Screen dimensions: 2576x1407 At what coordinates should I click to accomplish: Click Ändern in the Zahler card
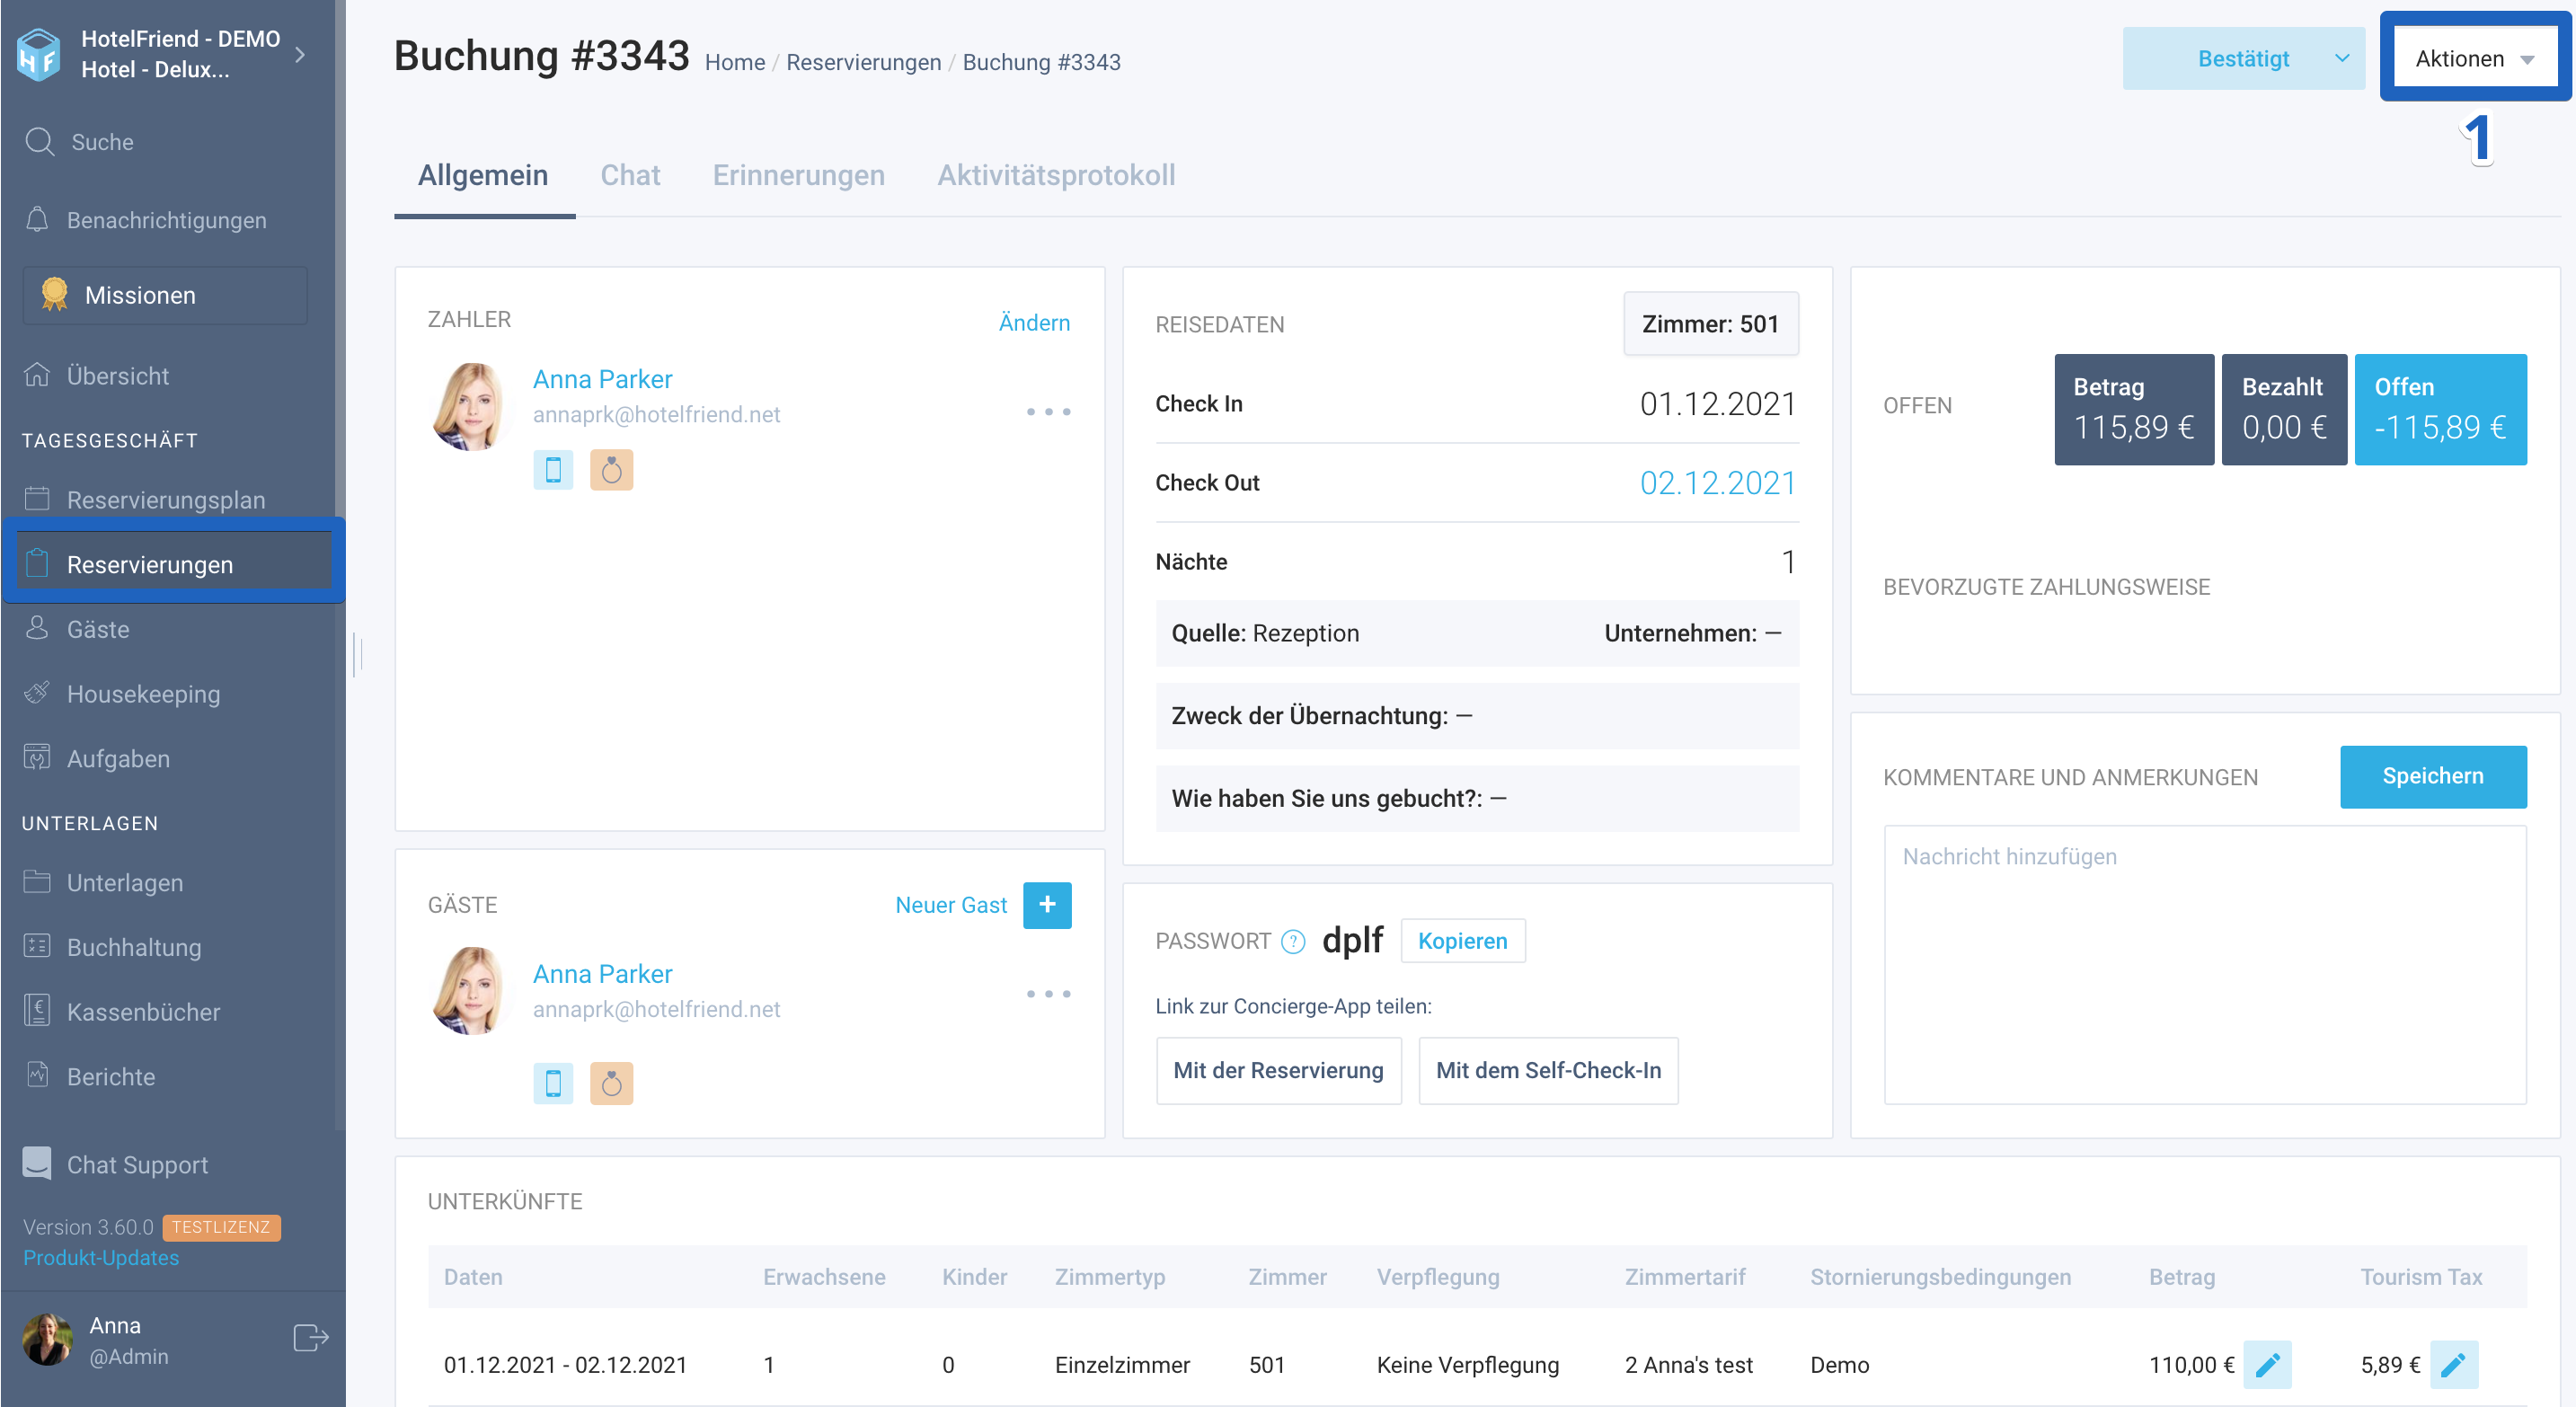1034,323
